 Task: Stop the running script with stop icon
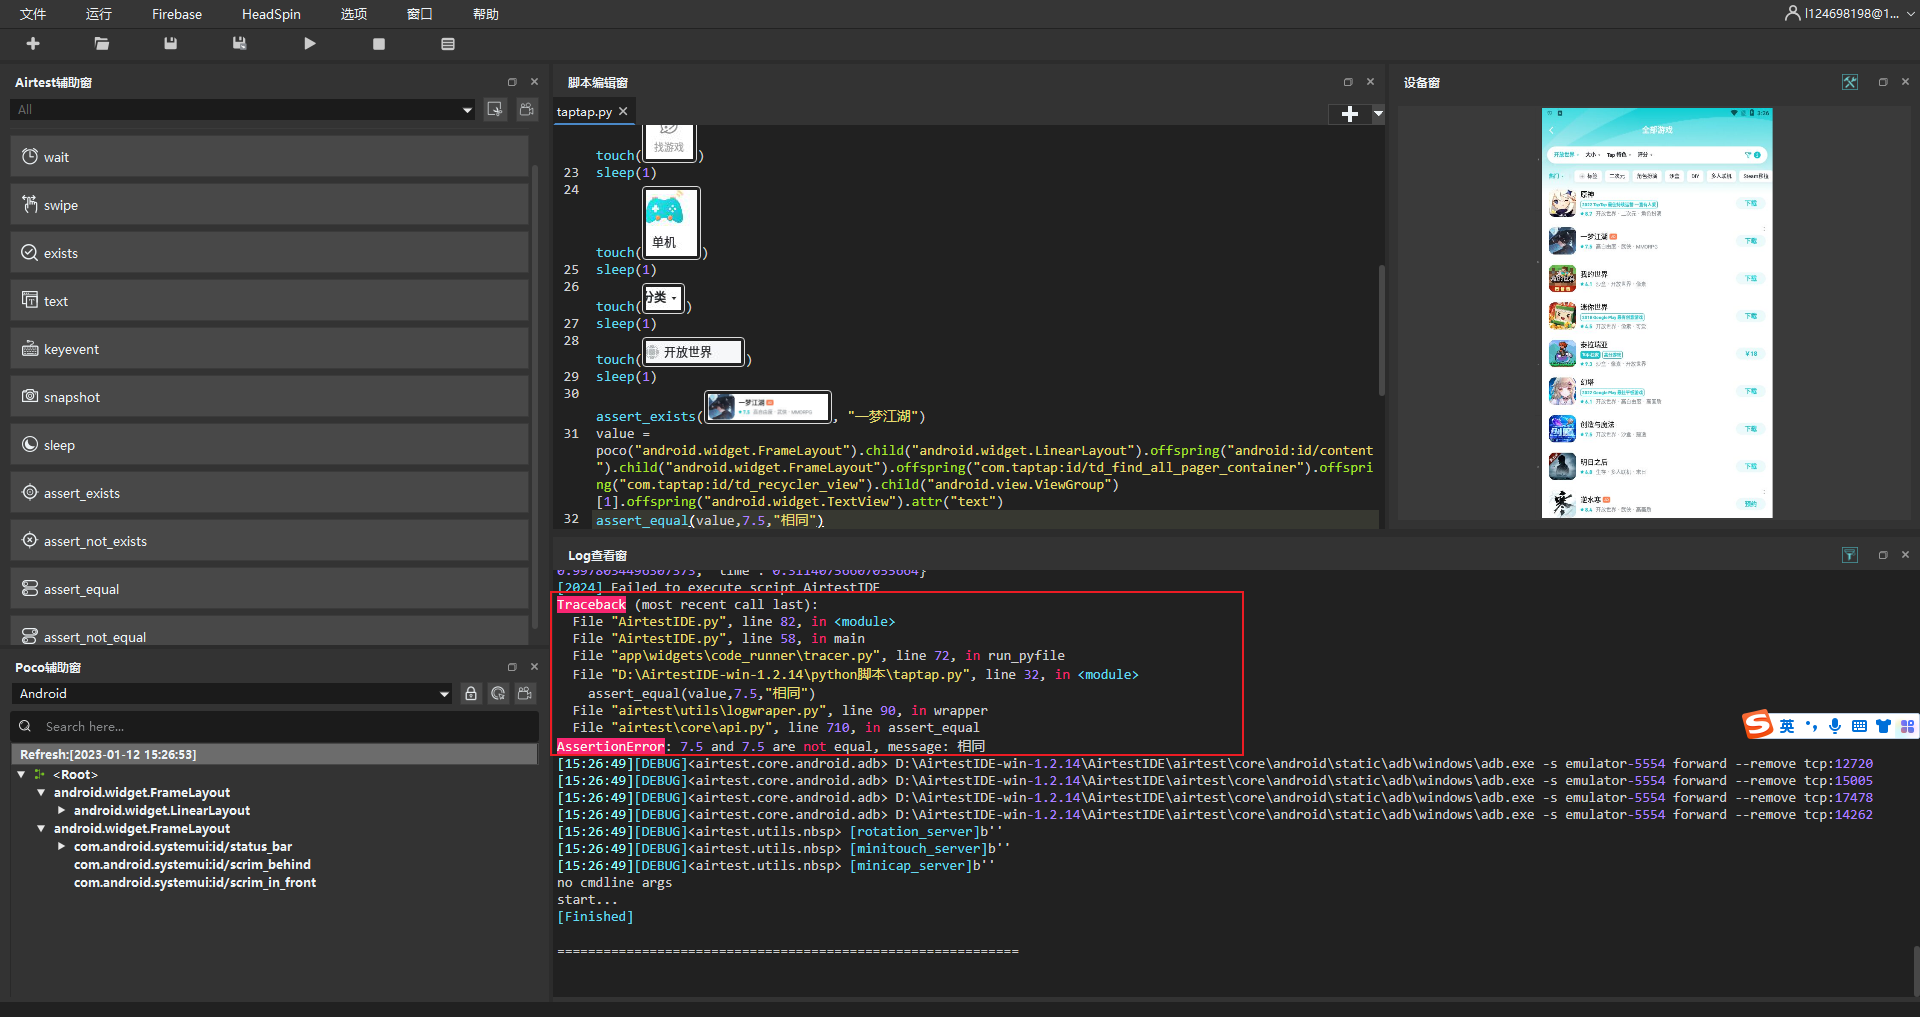[379, 44]
